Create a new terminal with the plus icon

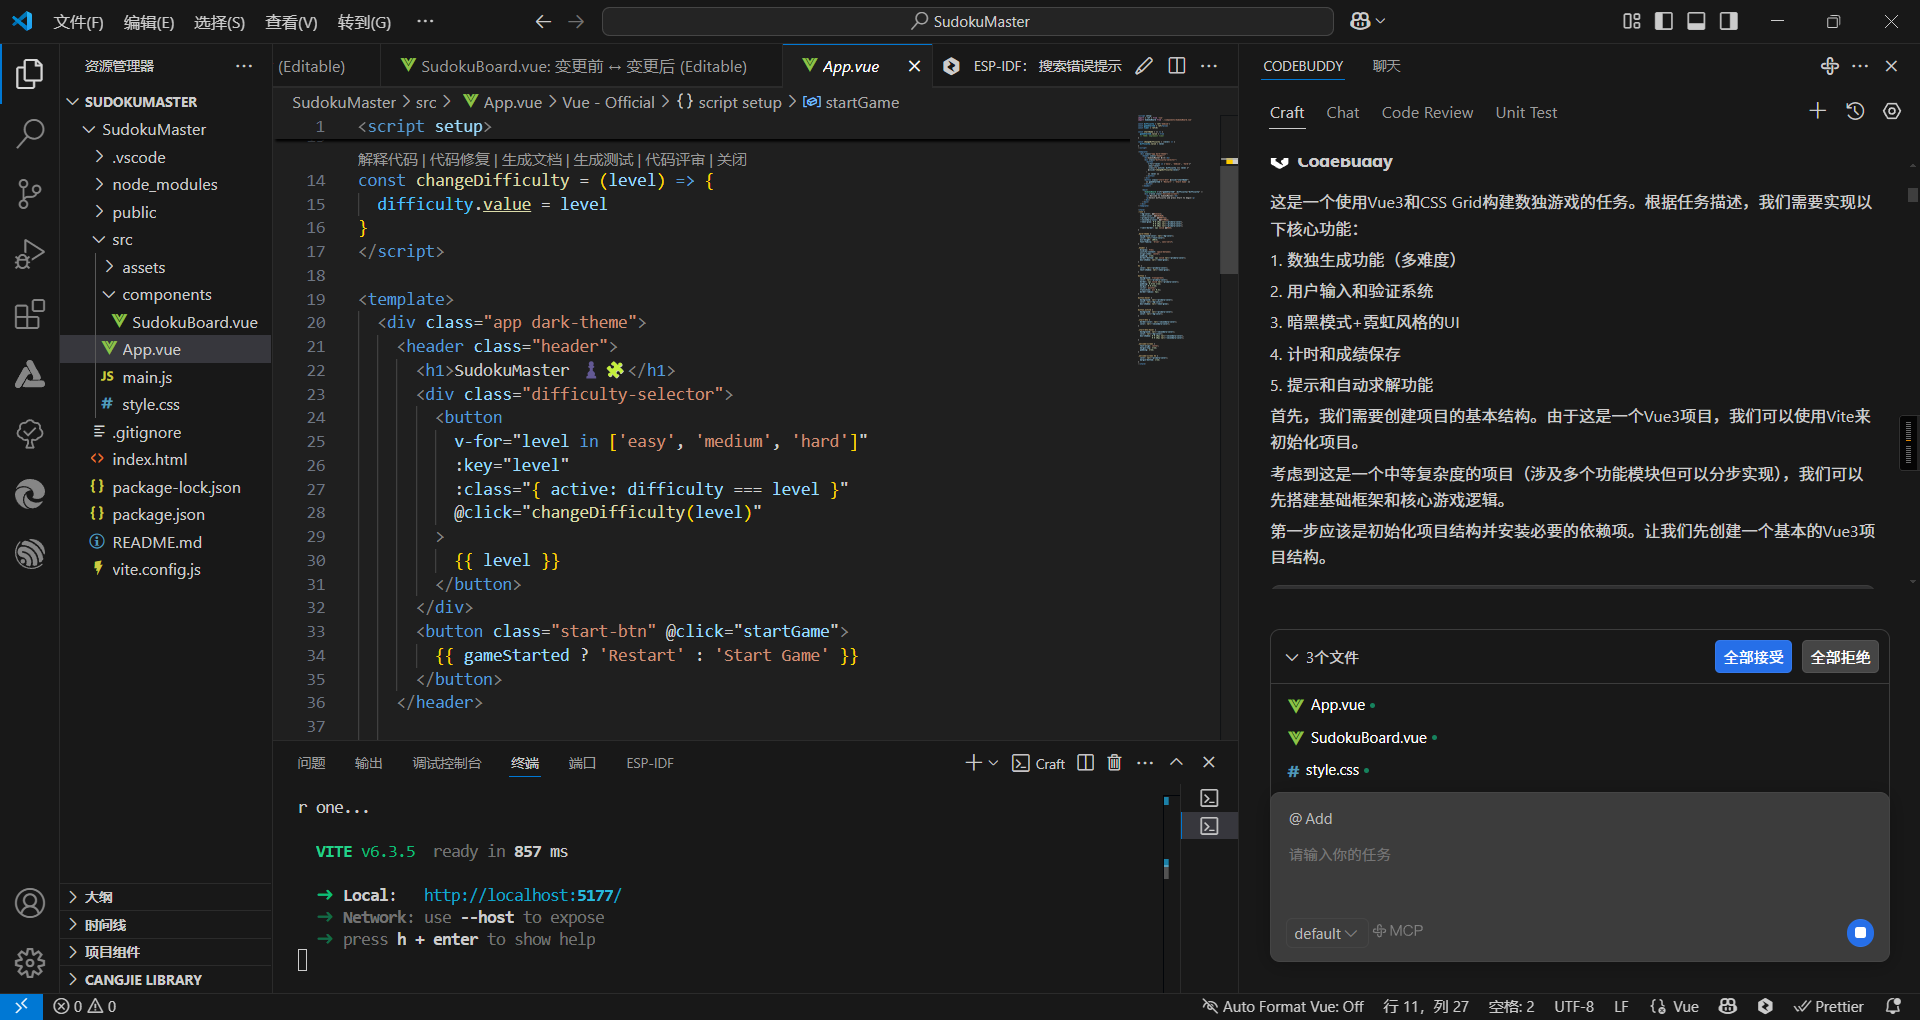click(973, 763)
